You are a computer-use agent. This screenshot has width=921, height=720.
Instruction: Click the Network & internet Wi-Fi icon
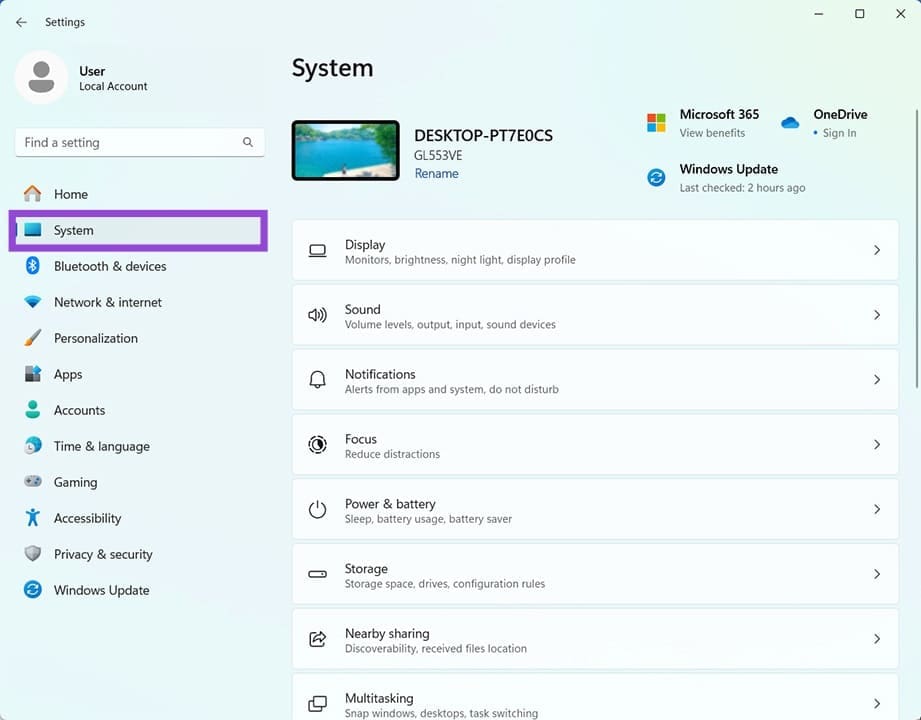coord(33,302)
